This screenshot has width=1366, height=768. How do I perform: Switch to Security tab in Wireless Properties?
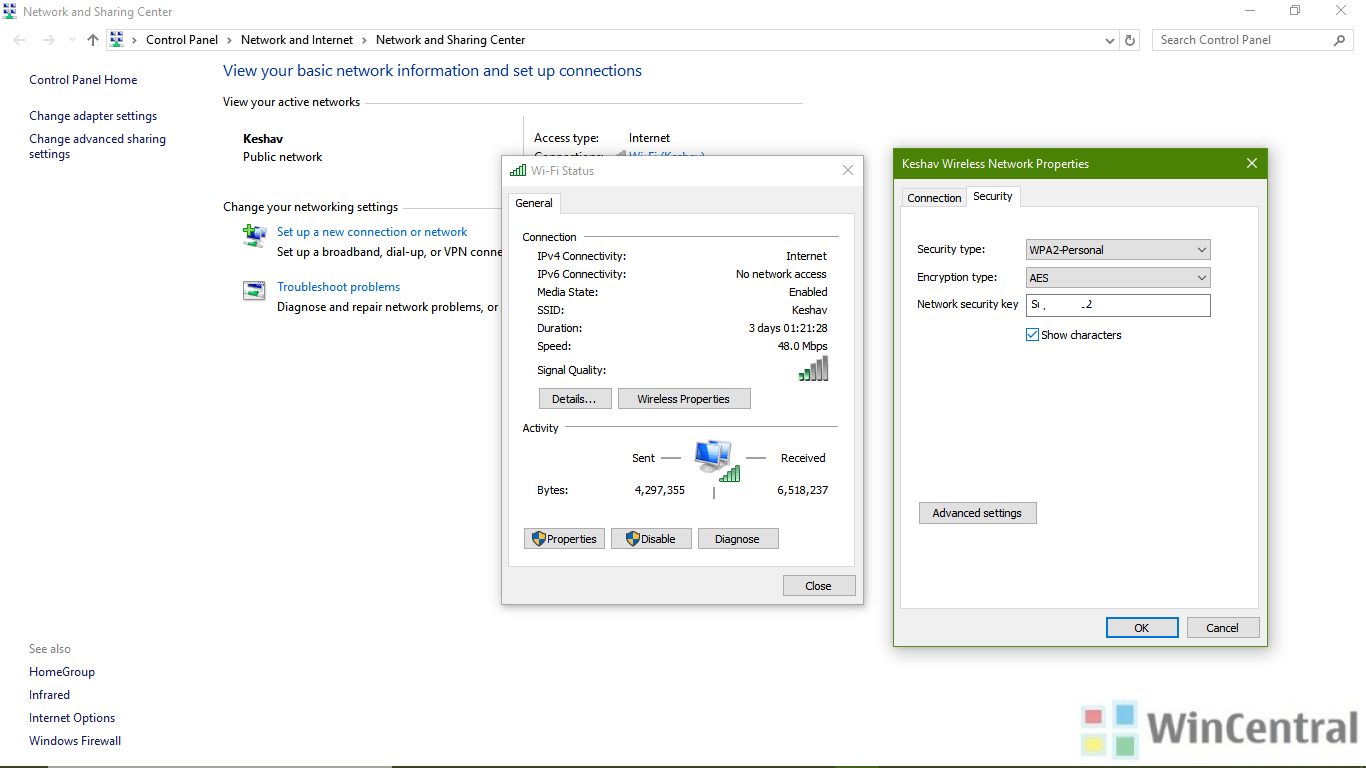(x=993, y=196)
